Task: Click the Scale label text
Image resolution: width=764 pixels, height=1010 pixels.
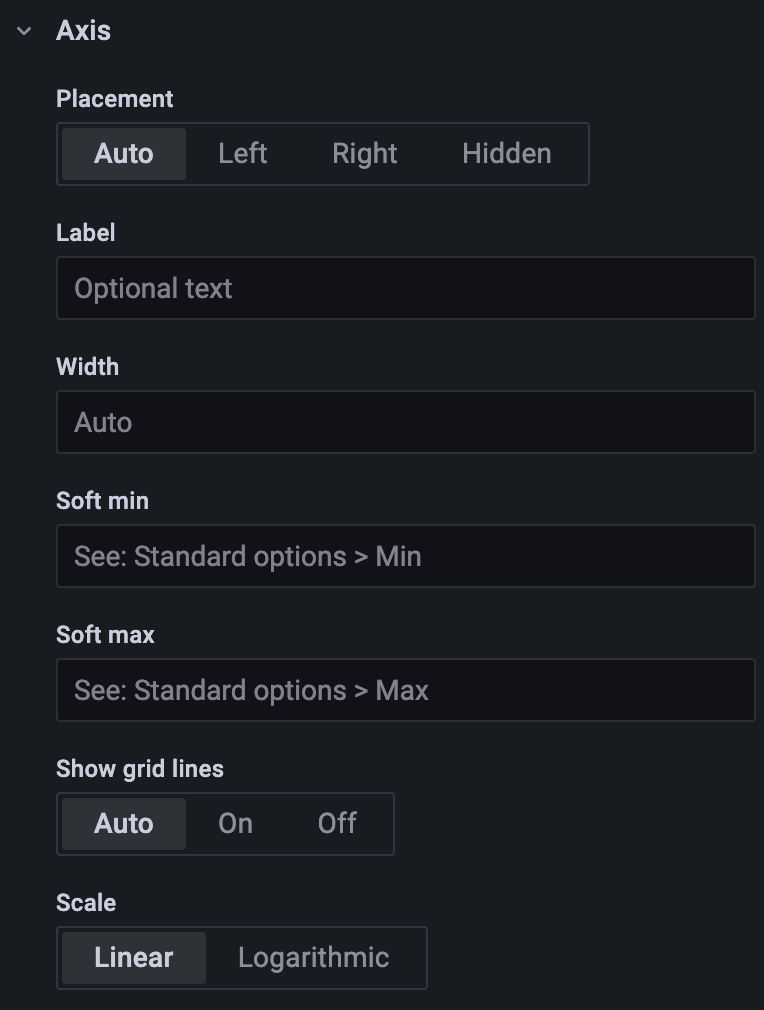Action: pos(86,903)
